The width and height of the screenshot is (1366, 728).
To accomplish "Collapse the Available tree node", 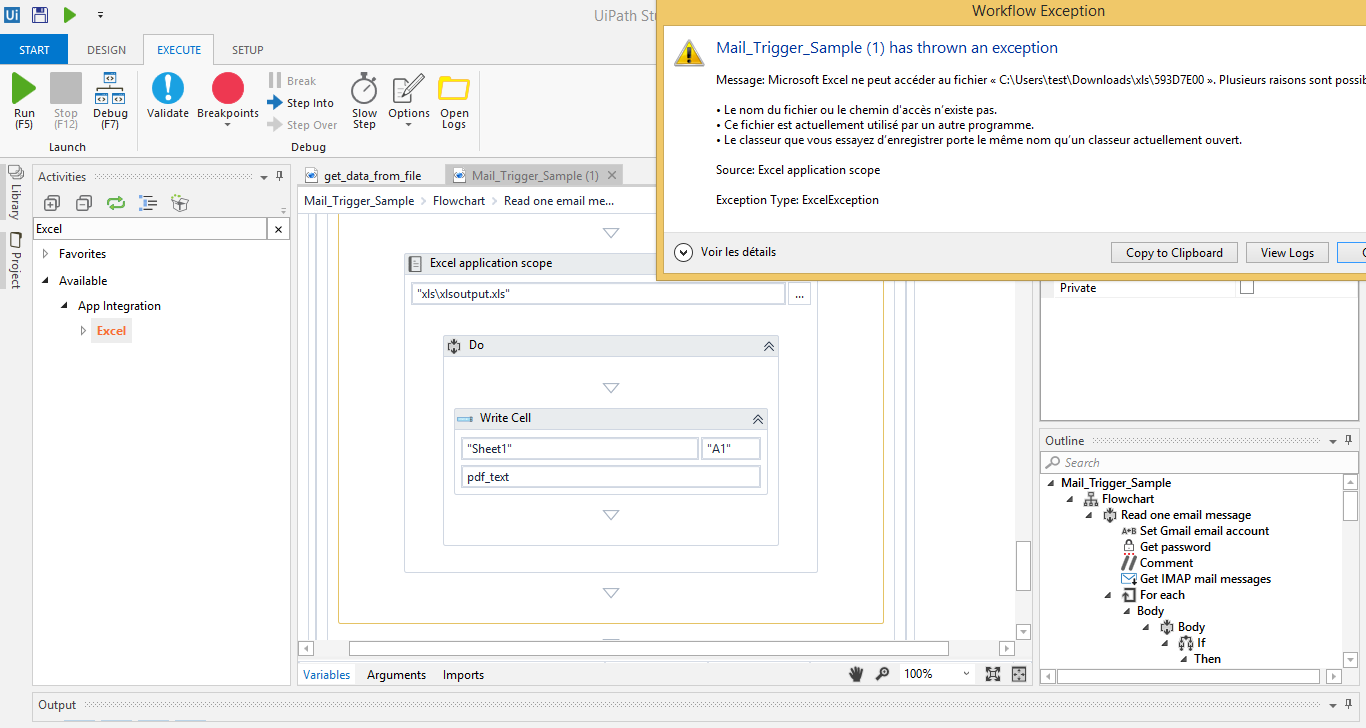I will [x=46, y=281].
